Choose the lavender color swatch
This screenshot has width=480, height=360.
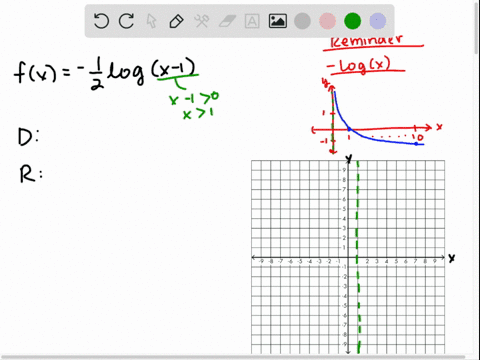[378, 21]
